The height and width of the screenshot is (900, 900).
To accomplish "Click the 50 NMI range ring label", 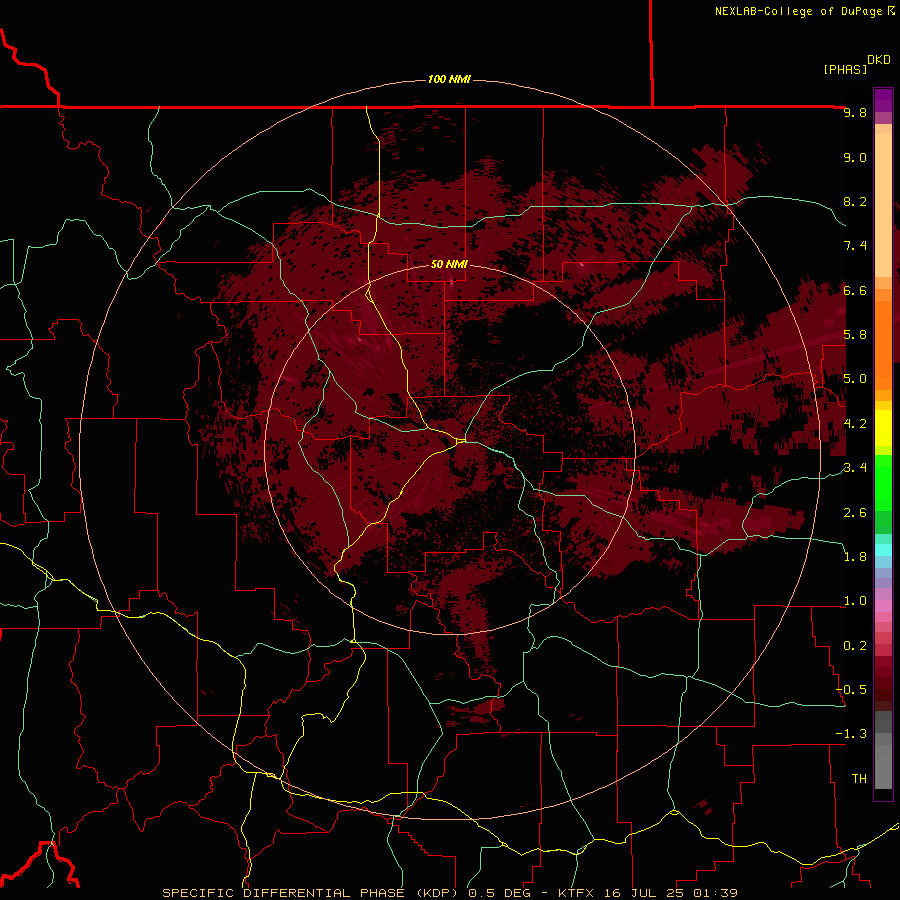I will click(449, 264).
